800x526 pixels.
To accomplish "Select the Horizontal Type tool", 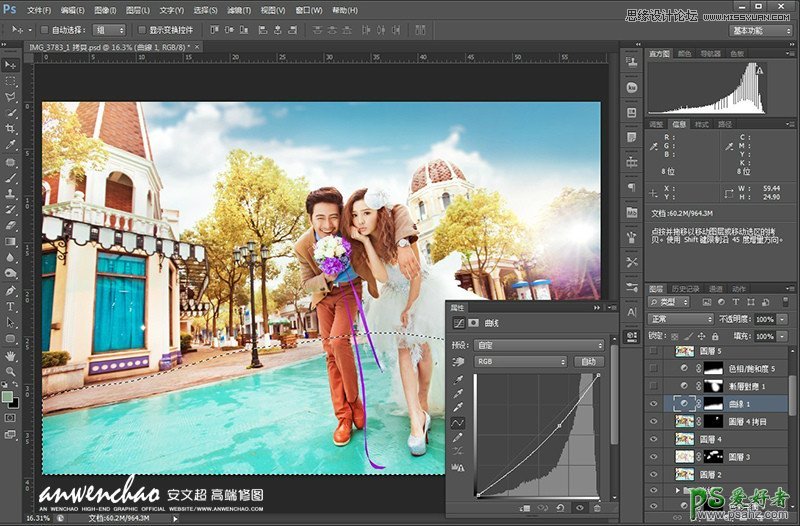I will tap(11, 306).
